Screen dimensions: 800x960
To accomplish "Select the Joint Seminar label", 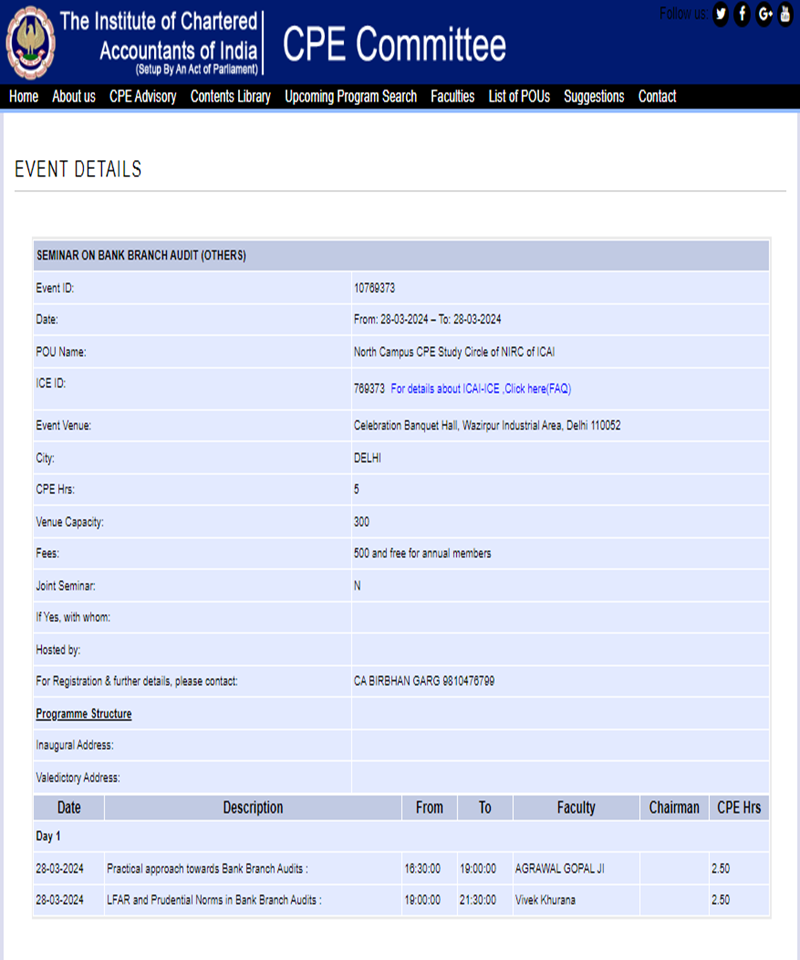I will tap(65, 586).
